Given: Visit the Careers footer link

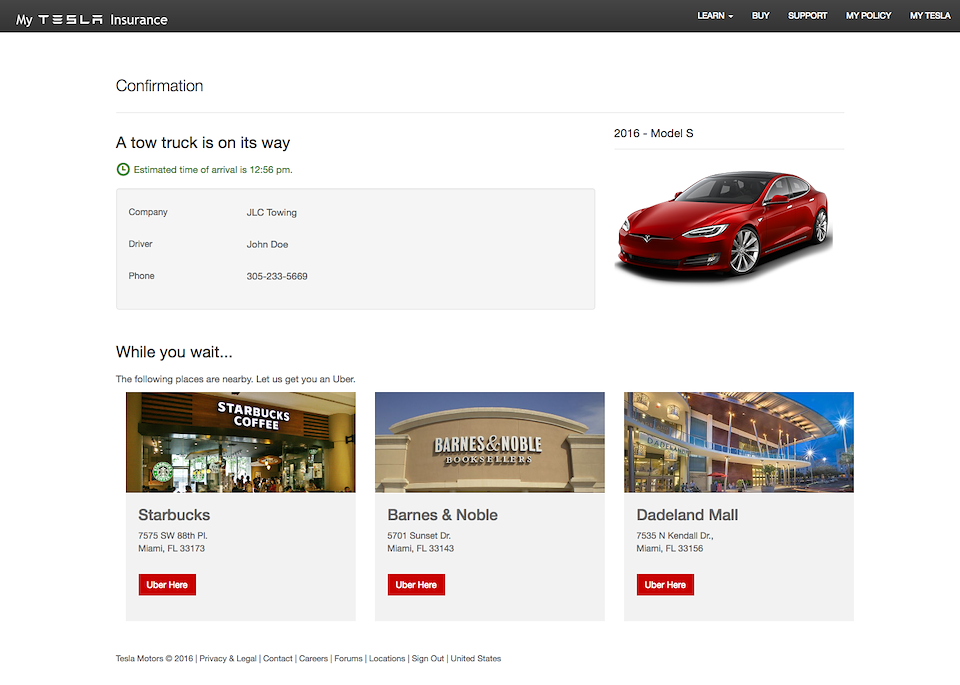Looking at the screenshot, I should click(313, 659).
